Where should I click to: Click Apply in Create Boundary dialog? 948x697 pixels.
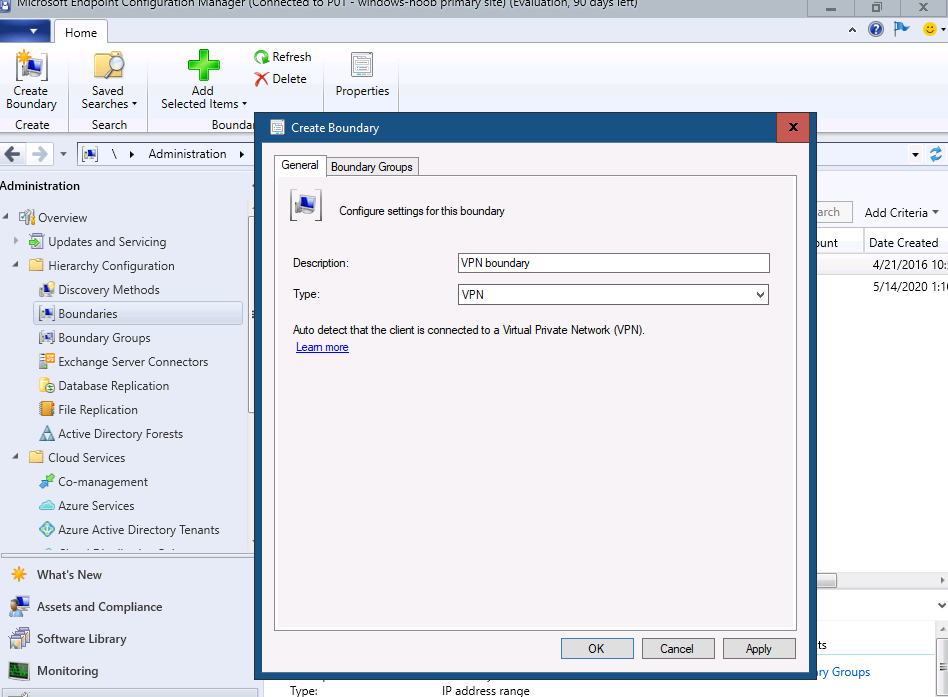pyautogui.click(x=759, y=649)
